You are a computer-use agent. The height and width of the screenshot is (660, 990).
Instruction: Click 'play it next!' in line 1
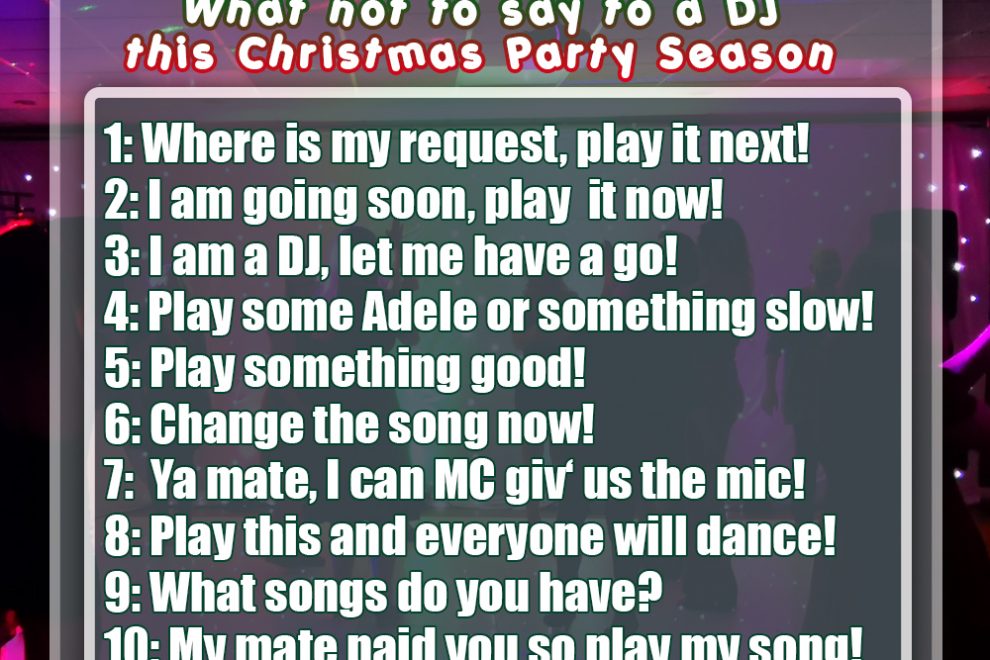[x=693, y=145]
